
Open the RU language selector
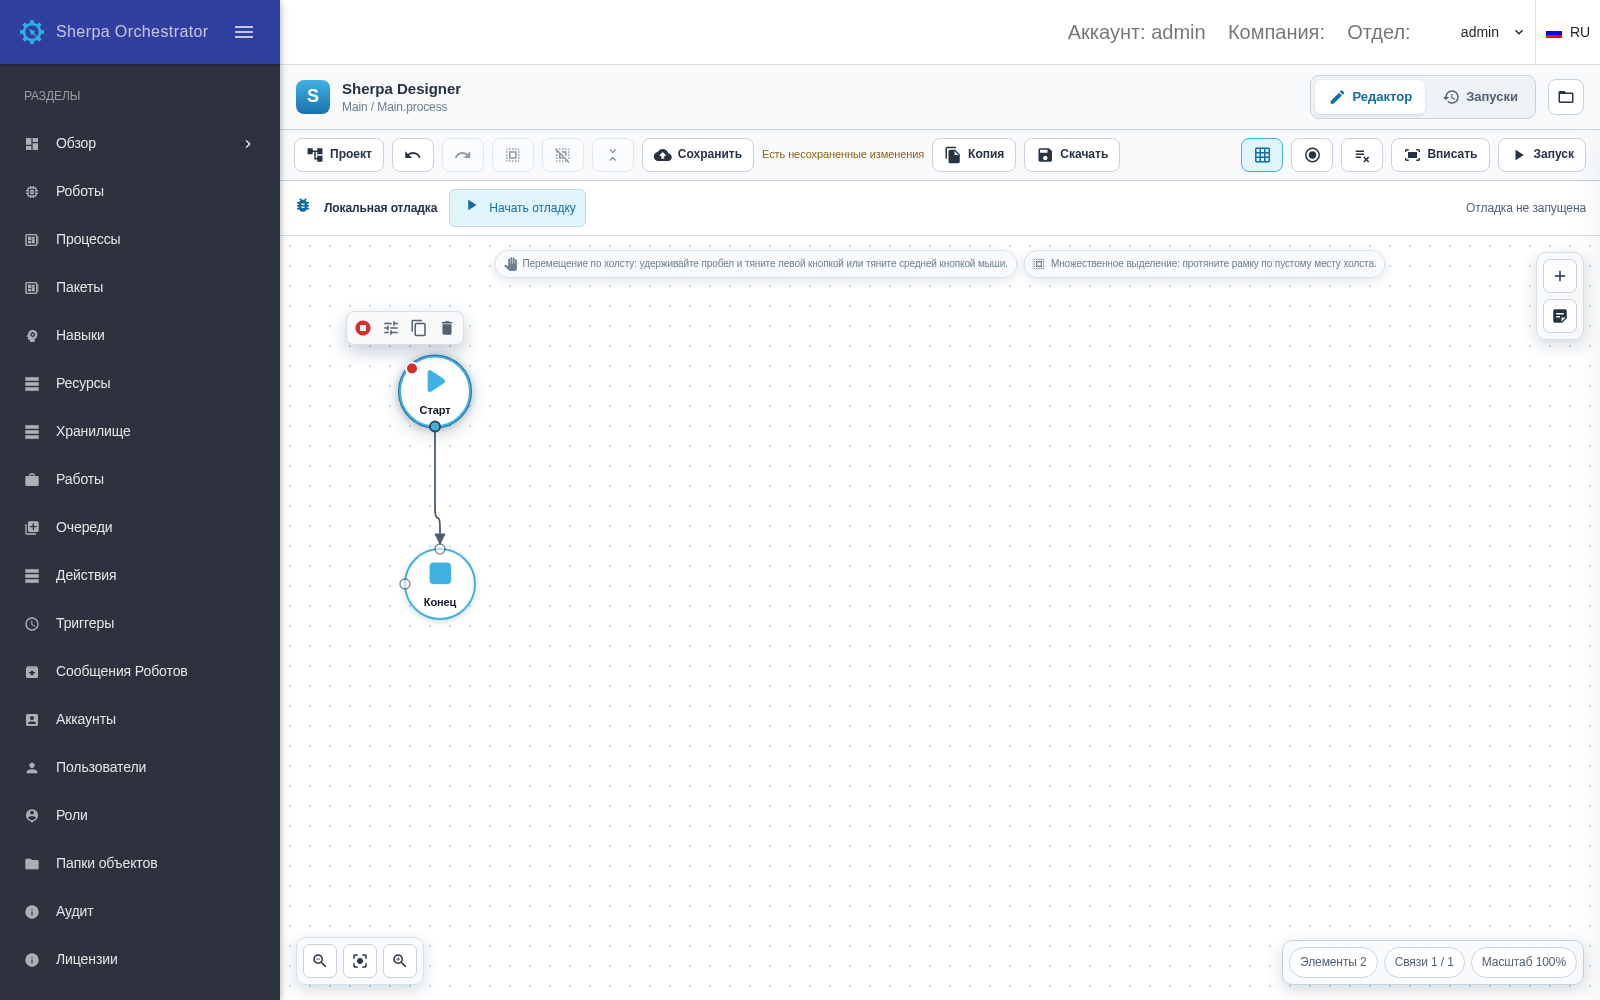pos(1567,32)
